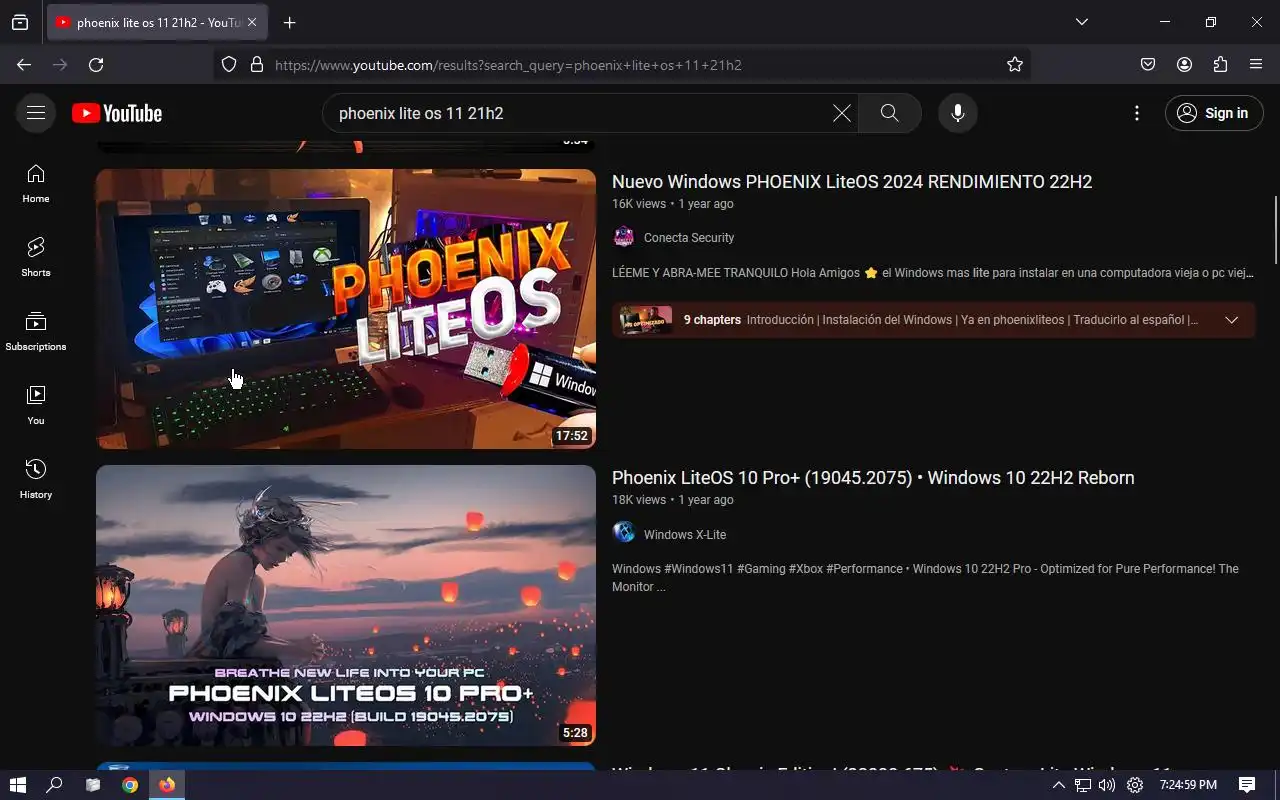Click '18K views' text
The height and width of the screenshot is (800, 1280).
coord(639,500)
